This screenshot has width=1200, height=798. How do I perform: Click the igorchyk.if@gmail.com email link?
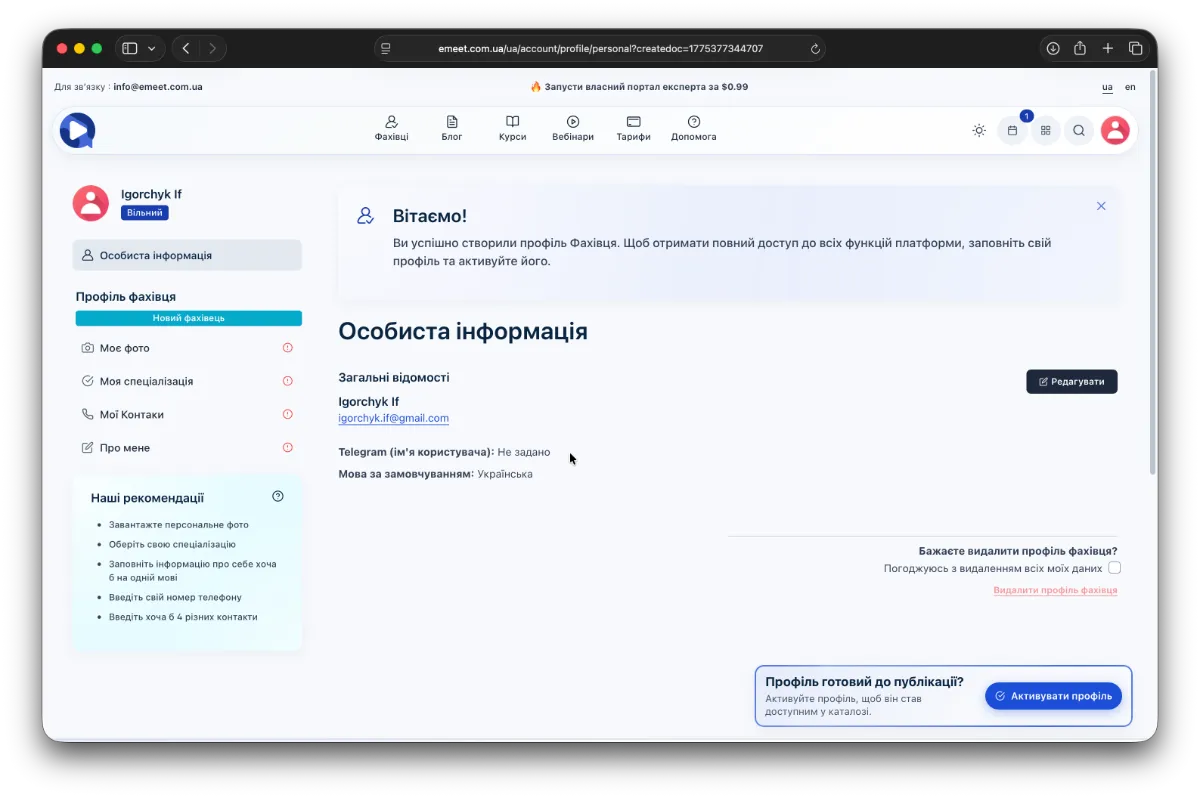[x=393, y=418]
